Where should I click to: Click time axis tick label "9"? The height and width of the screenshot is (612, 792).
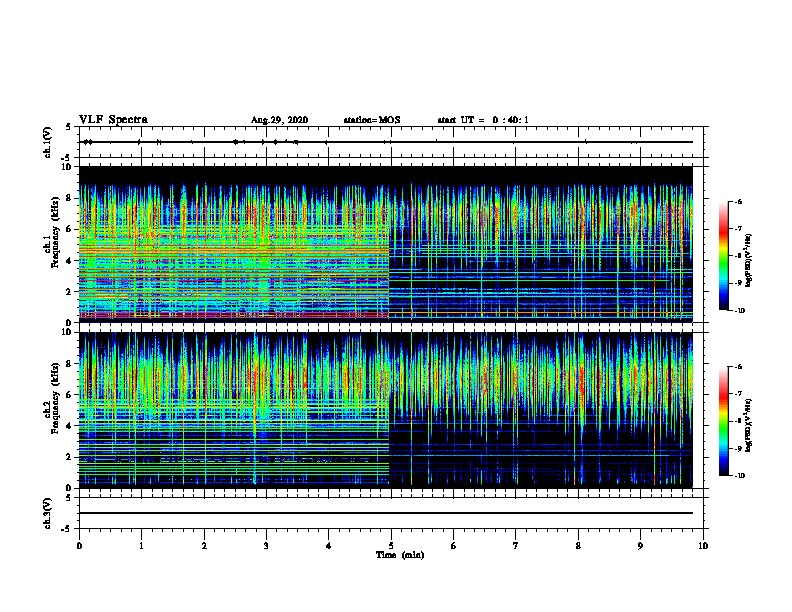pos(640,546)
